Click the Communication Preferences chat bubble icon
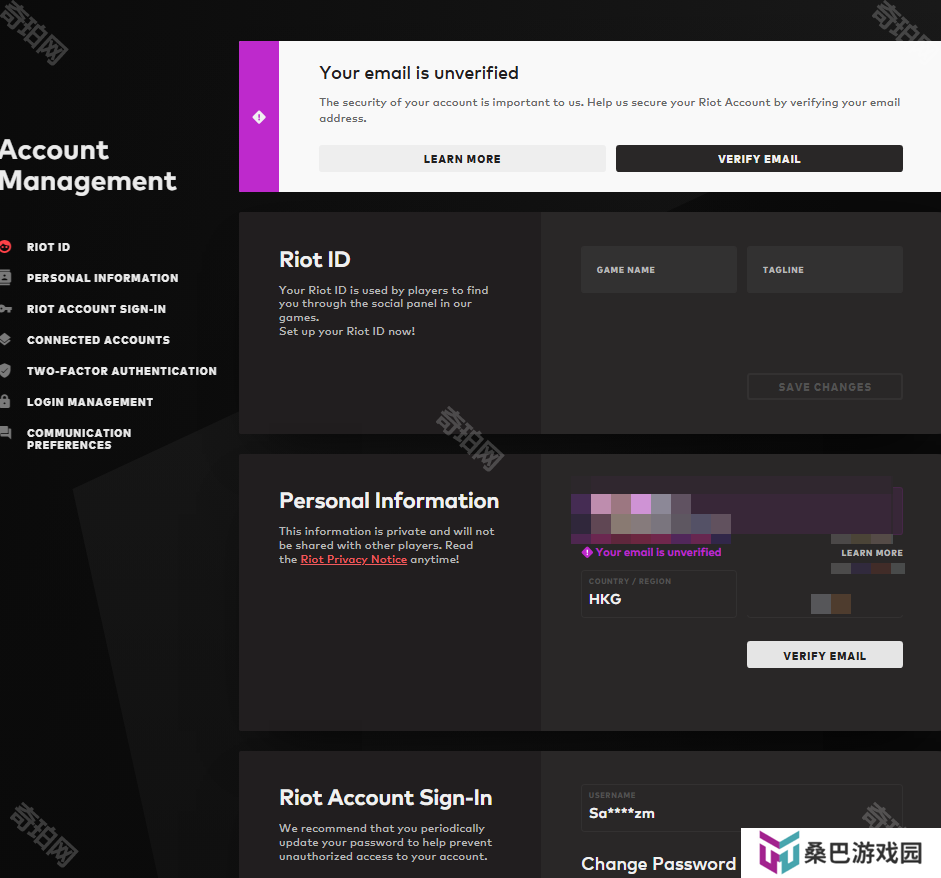Image resolution: width=941 pixels, height=878 pixels. [x=6, y=433]
